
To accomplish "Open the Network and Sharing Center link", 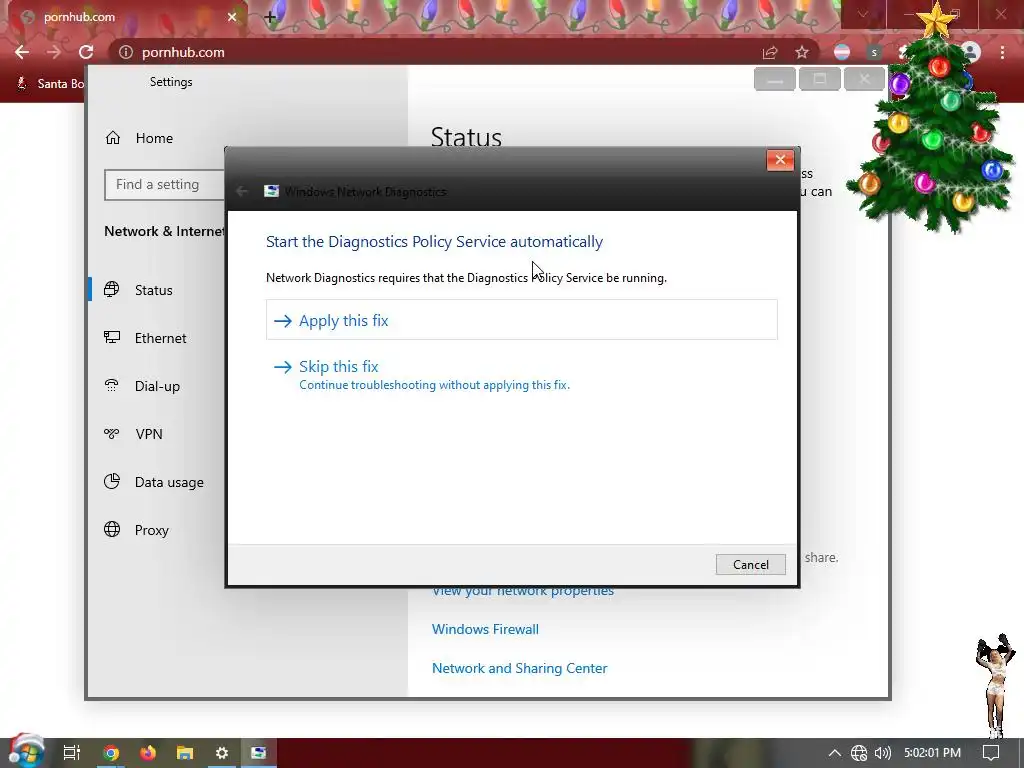I will (520, 668).
